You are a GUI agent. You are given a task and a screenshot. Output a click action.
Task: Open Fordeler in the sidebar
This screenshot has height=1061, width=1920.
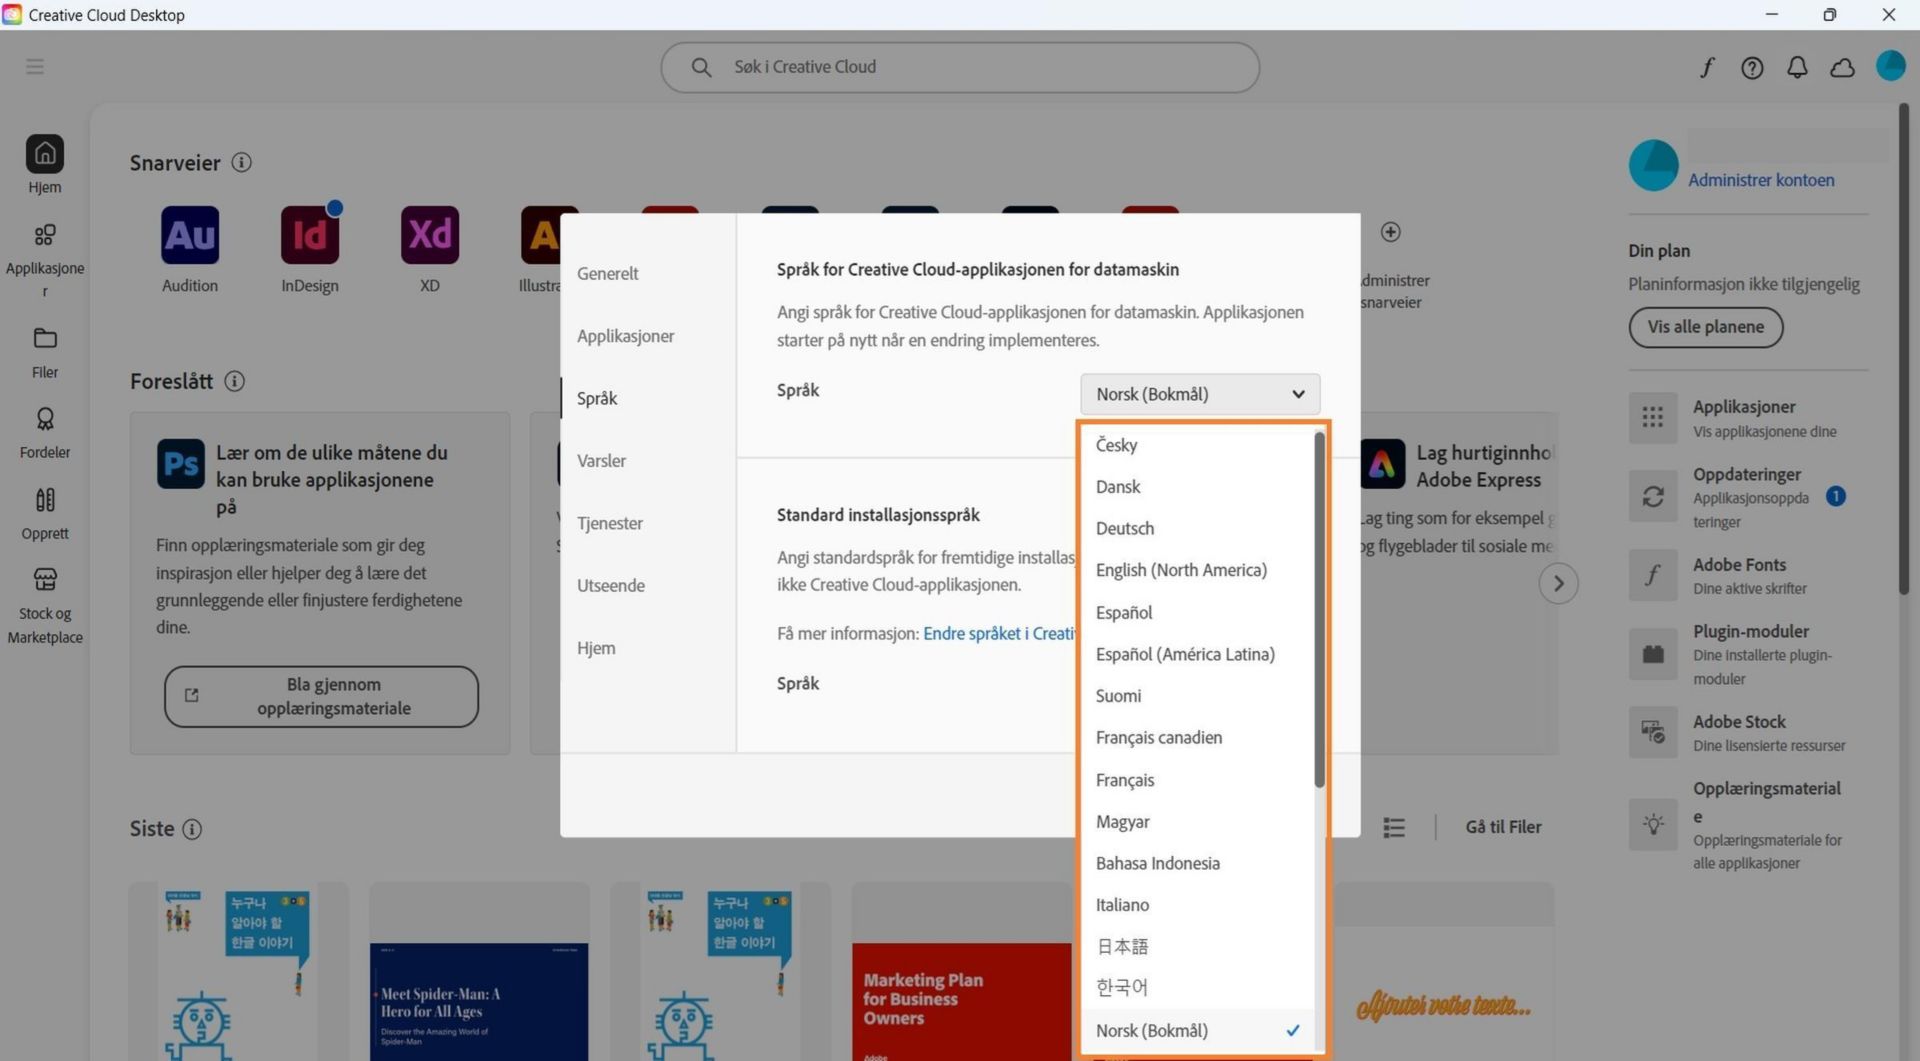pyautogui.click(x=44, y=433)
